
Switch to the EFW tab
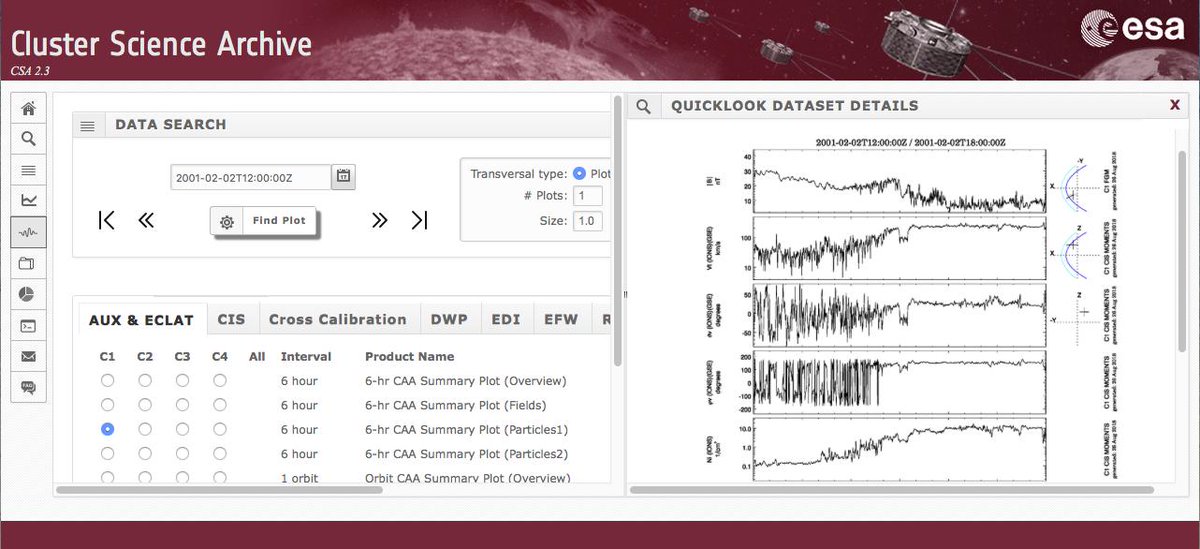(561, 320)
